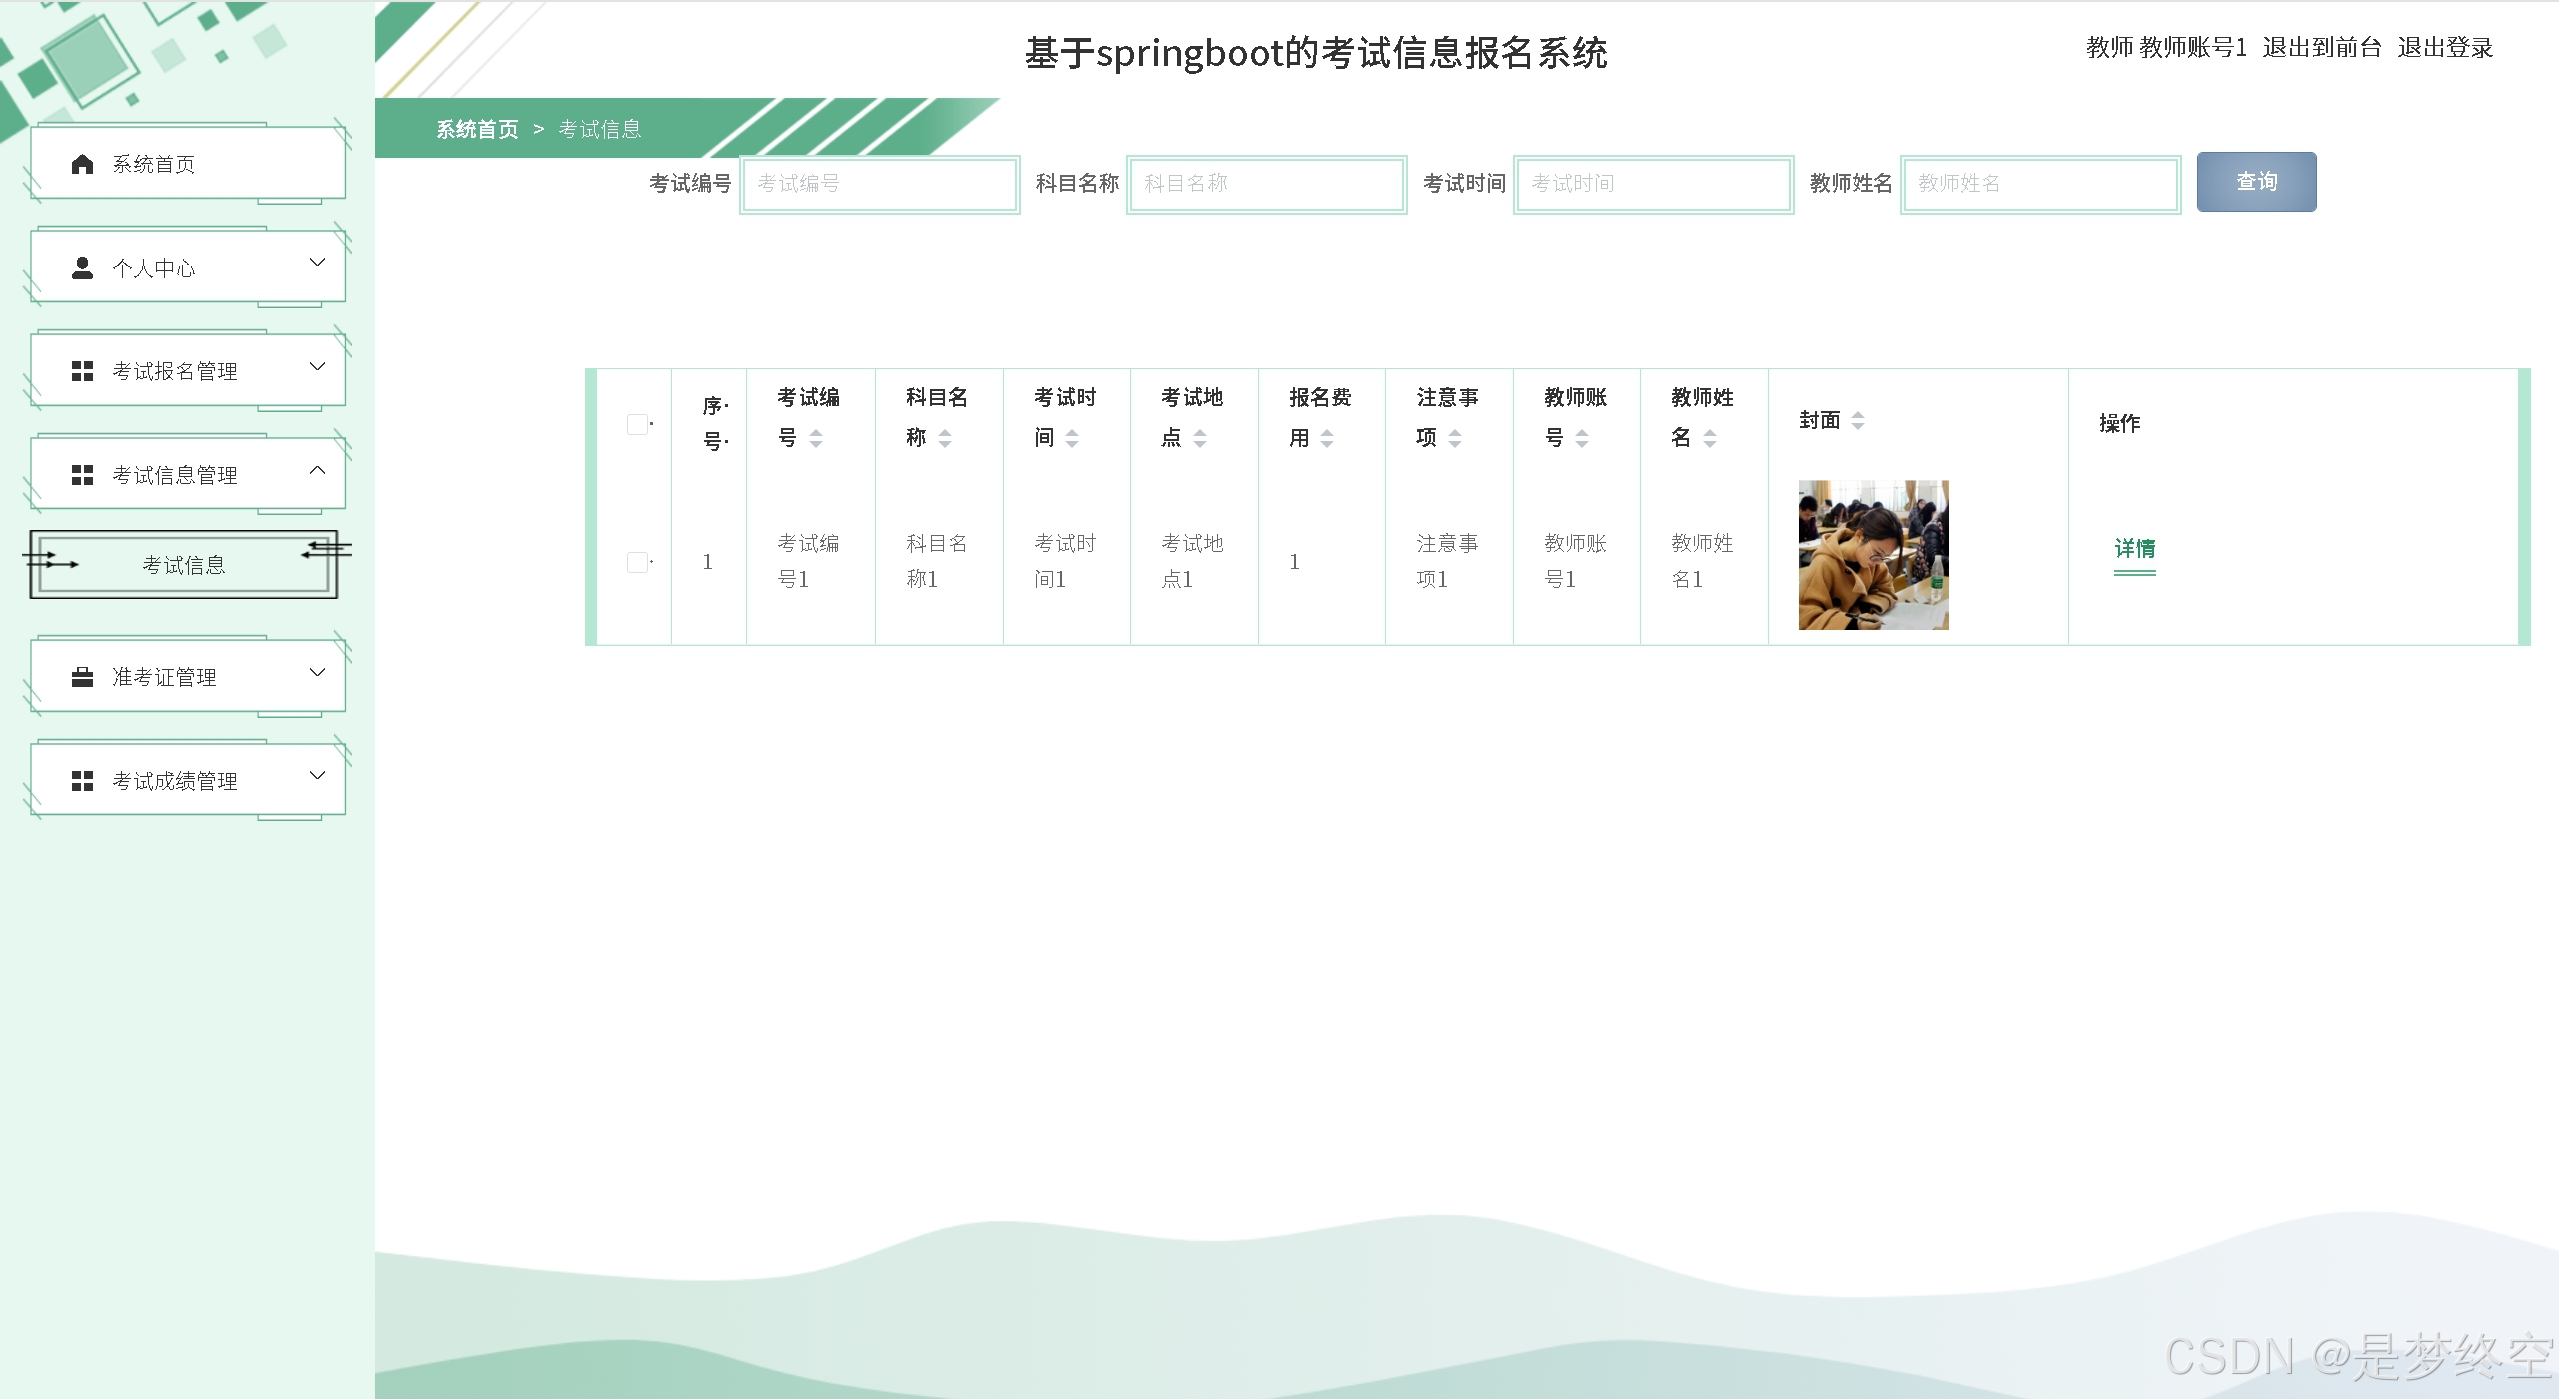Click the 退出登录 link in header
This screenshot has width=2559, height=1399.
coord(2444,47)
